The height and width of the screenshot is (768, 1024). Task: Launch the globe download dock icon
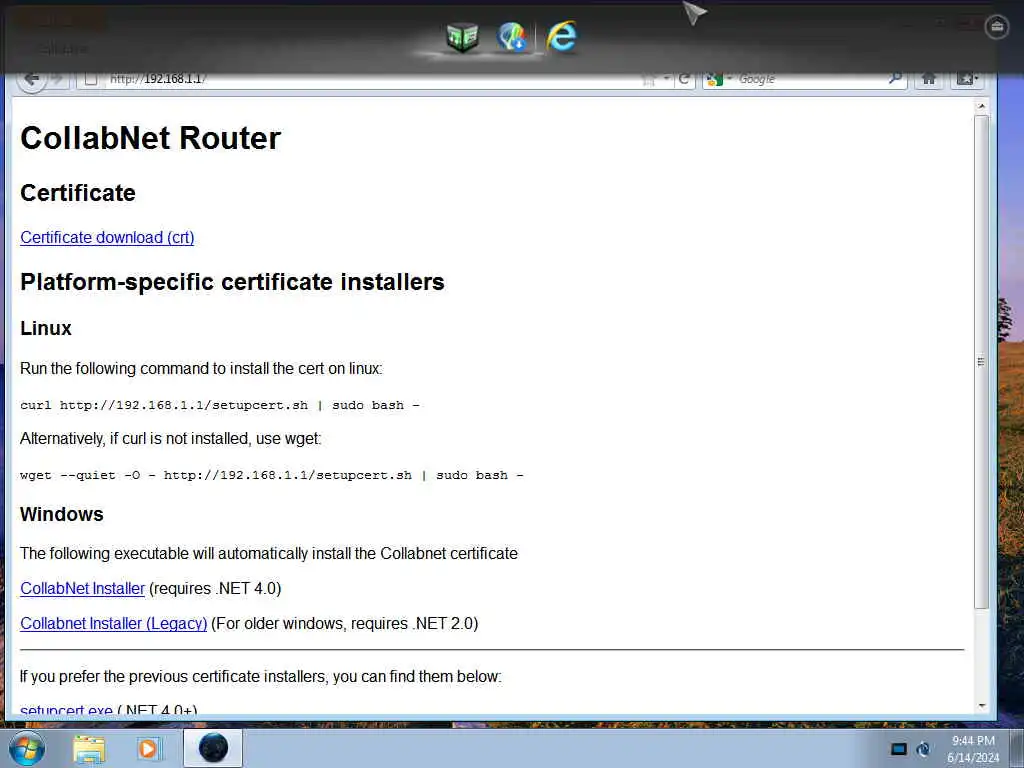pos(511,37)
